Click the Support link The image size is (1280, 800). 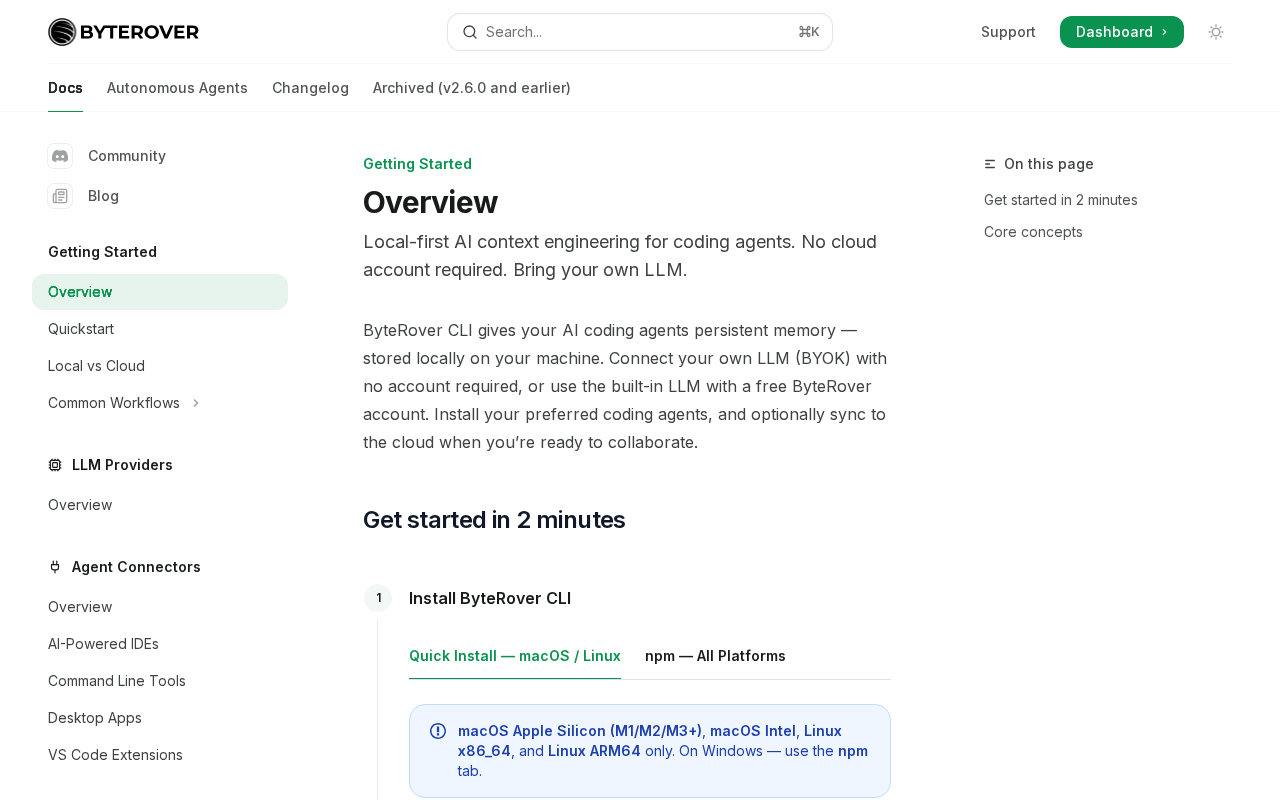pos(1008,32)
